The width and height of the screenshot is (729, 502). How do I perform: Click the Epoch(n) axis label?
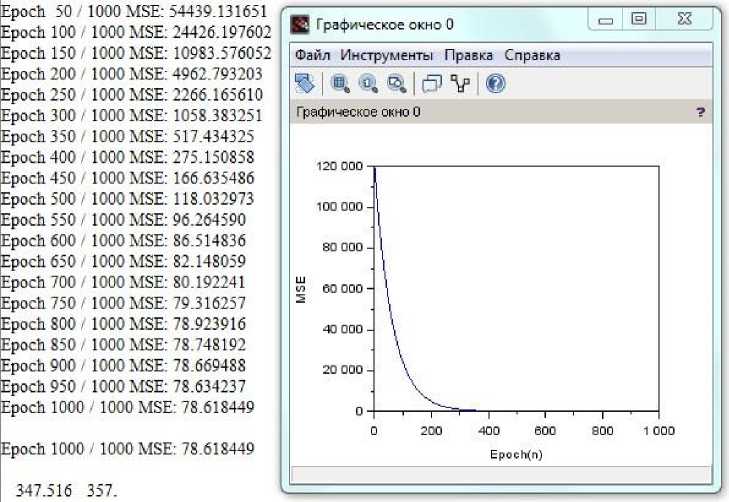(516, 454)
